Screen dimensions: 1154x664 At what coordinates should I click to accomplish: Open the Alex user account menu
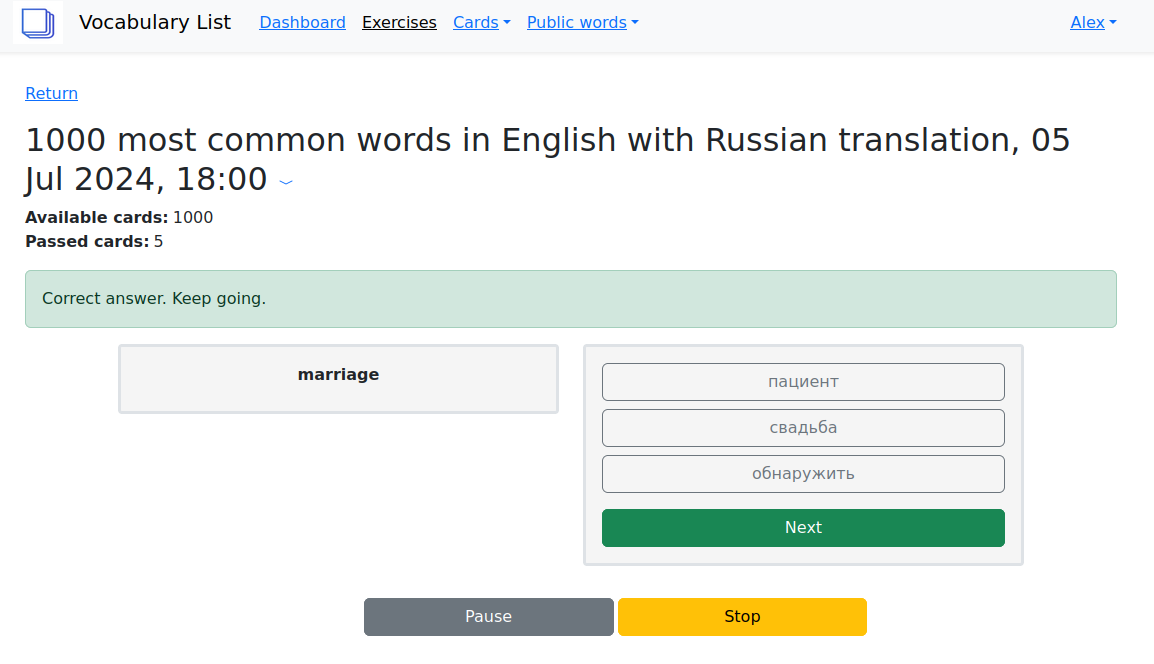pos(1092,22)
